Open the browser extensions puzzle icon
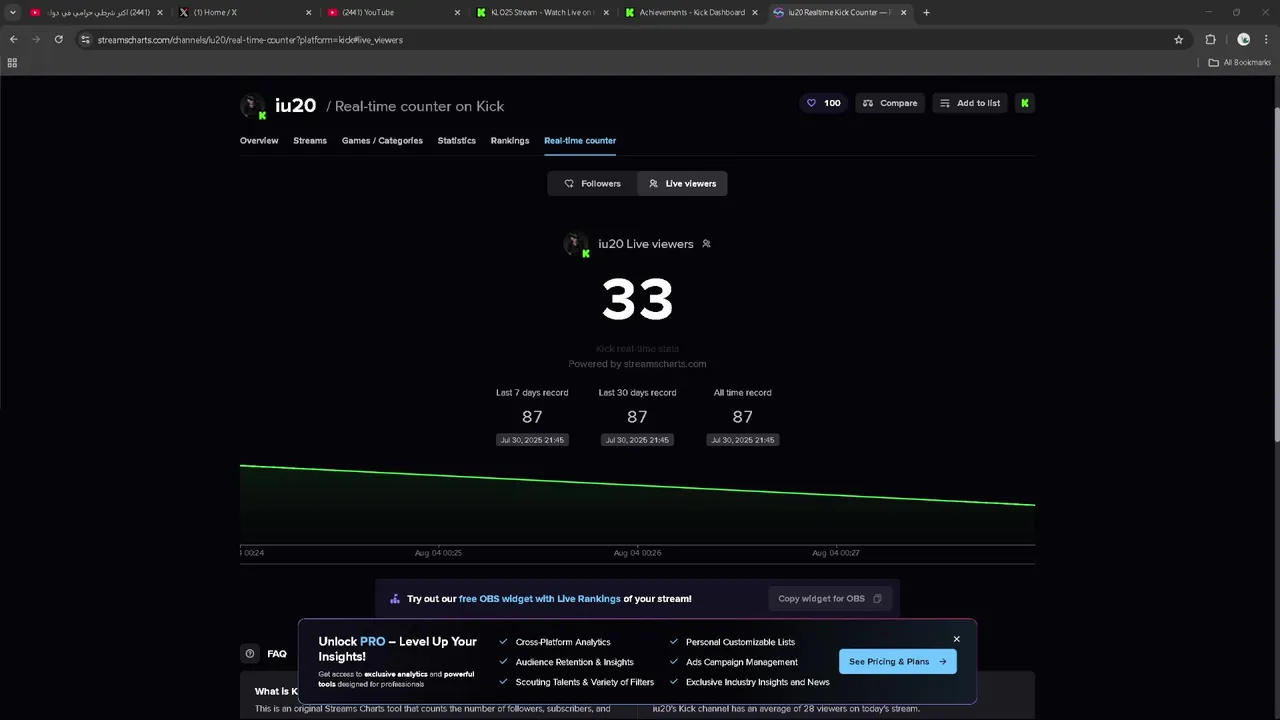Viewport: 1280px width, 720px height. point(1210,39)
